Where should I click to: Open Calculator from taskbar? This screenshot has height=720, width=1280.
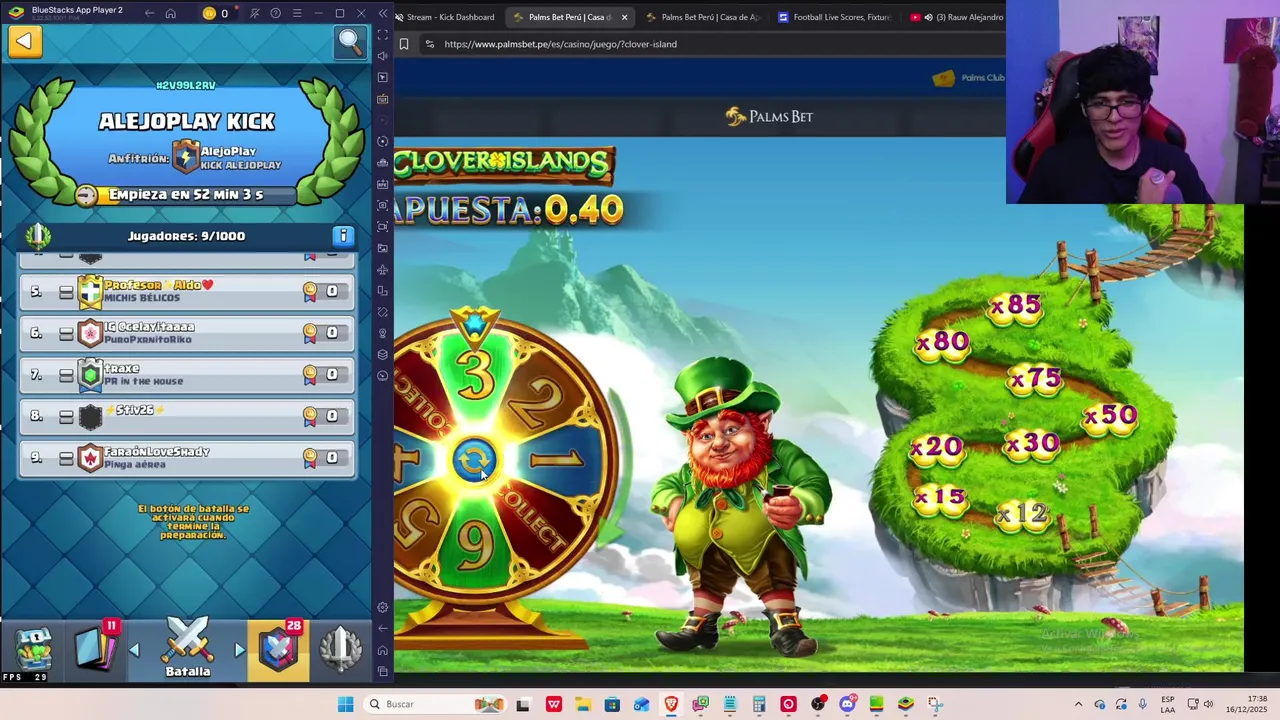click(x=759, y=704)
